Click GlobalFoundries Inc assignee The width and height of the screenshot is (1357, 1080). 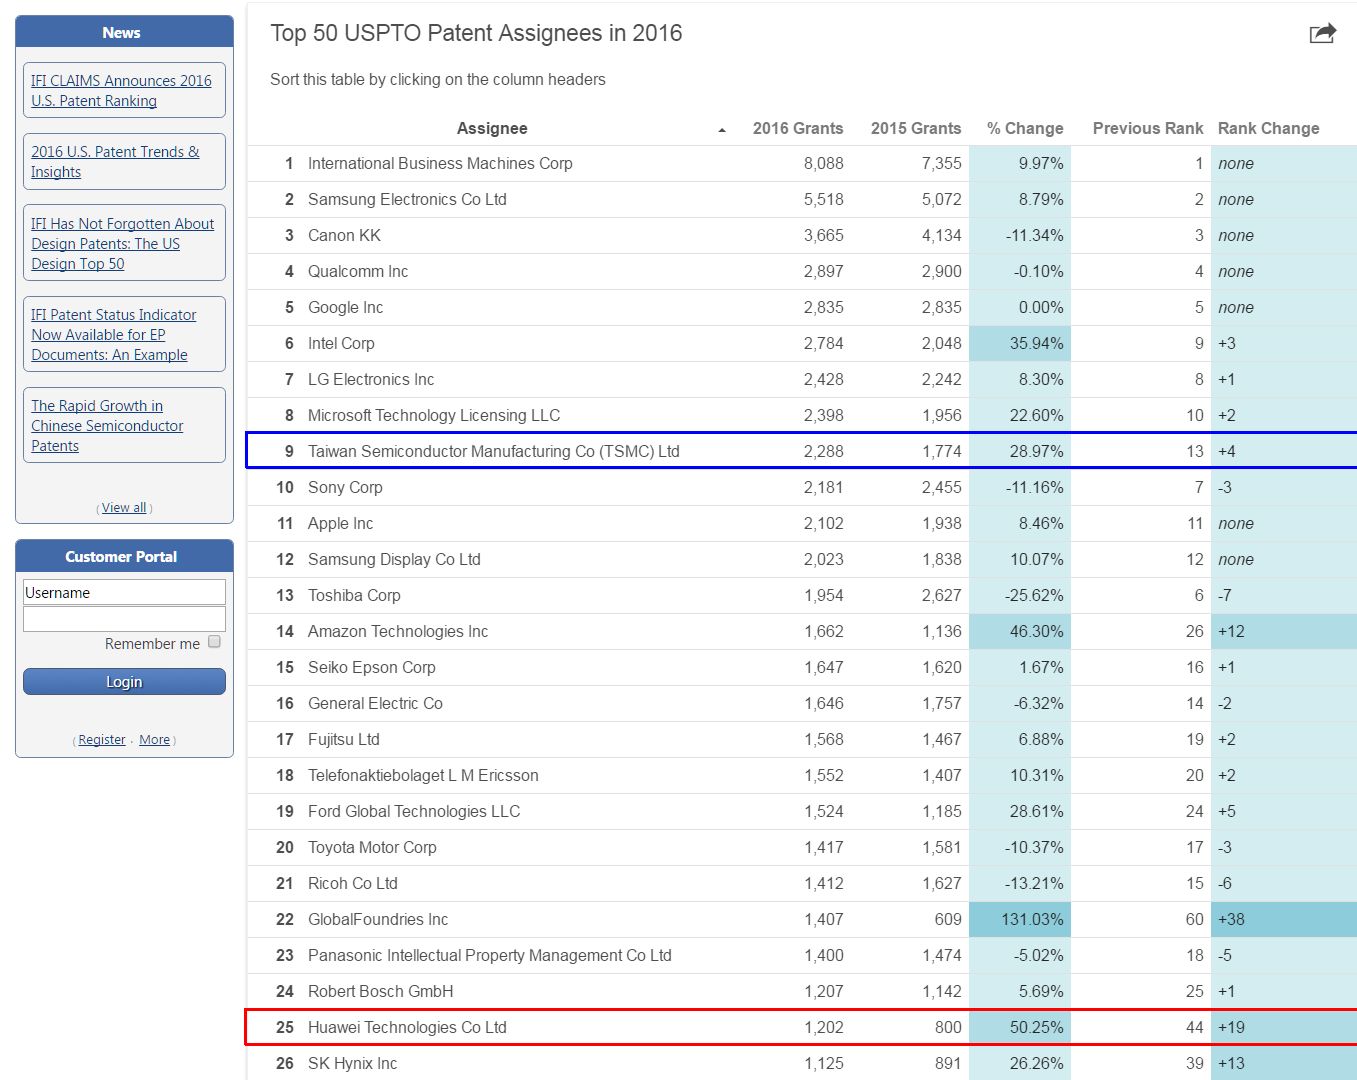pyautogui.click(x=378, y=919)
